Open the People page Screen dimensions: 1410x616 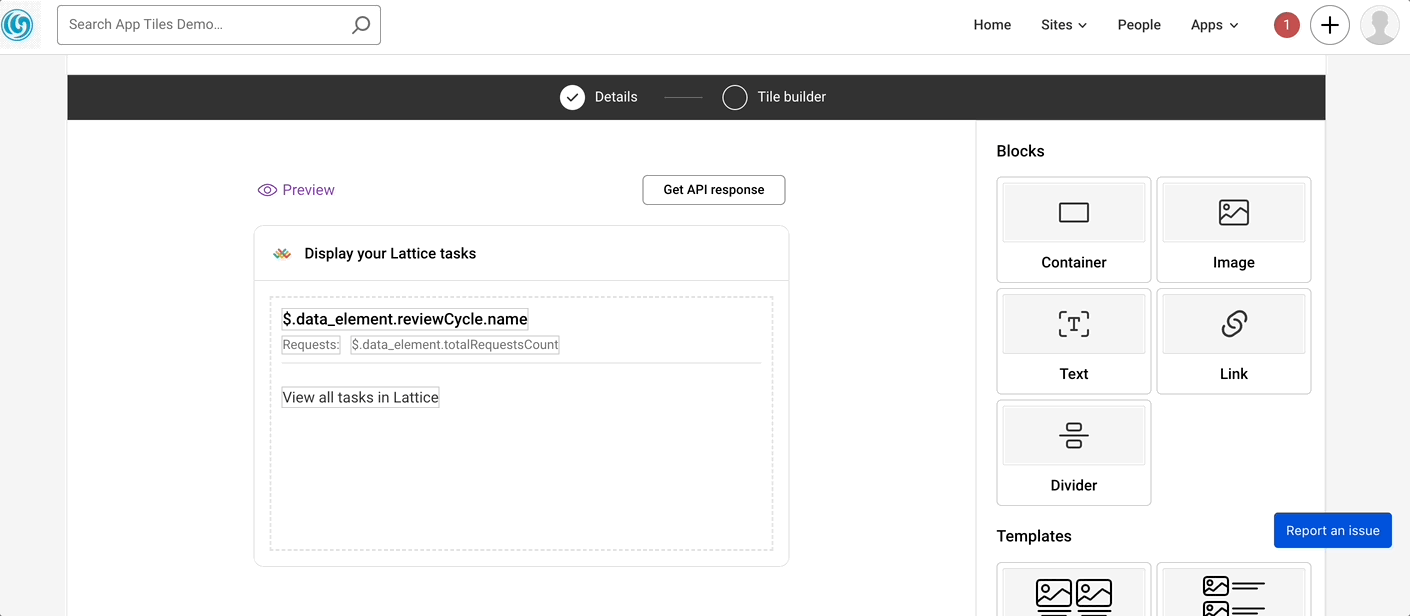[x=1139, y=25]
